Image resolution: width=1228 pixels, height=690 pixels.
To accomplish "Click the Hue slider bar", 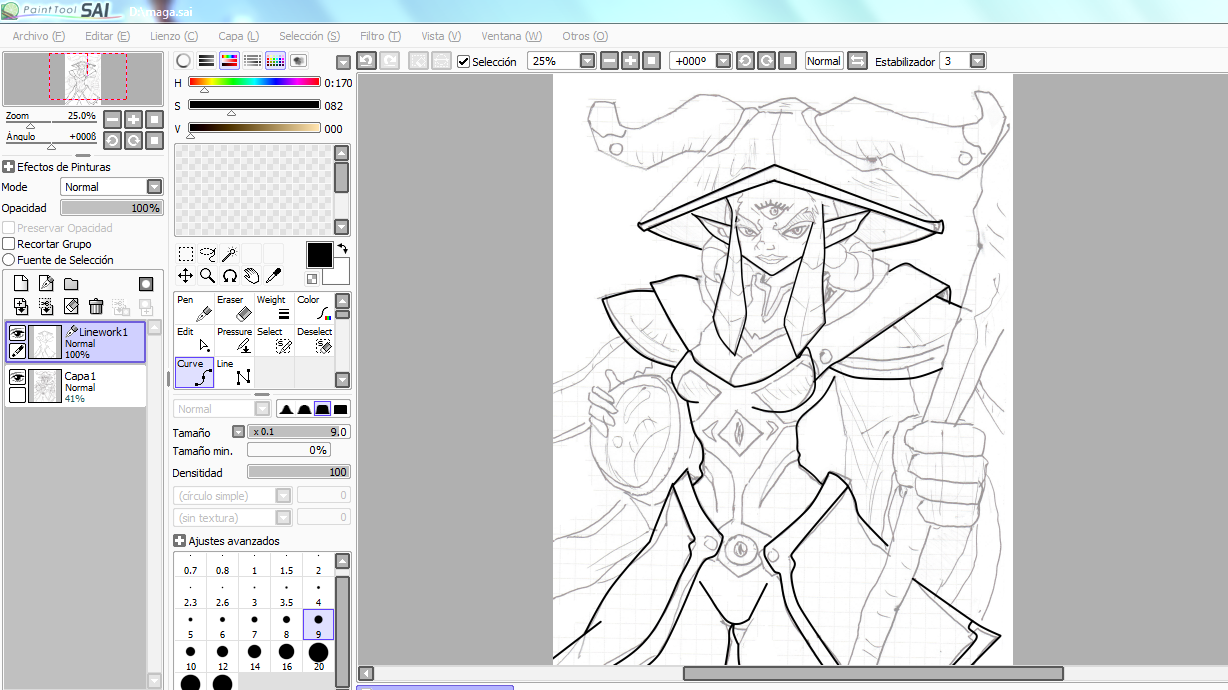I will pos(254,82).
